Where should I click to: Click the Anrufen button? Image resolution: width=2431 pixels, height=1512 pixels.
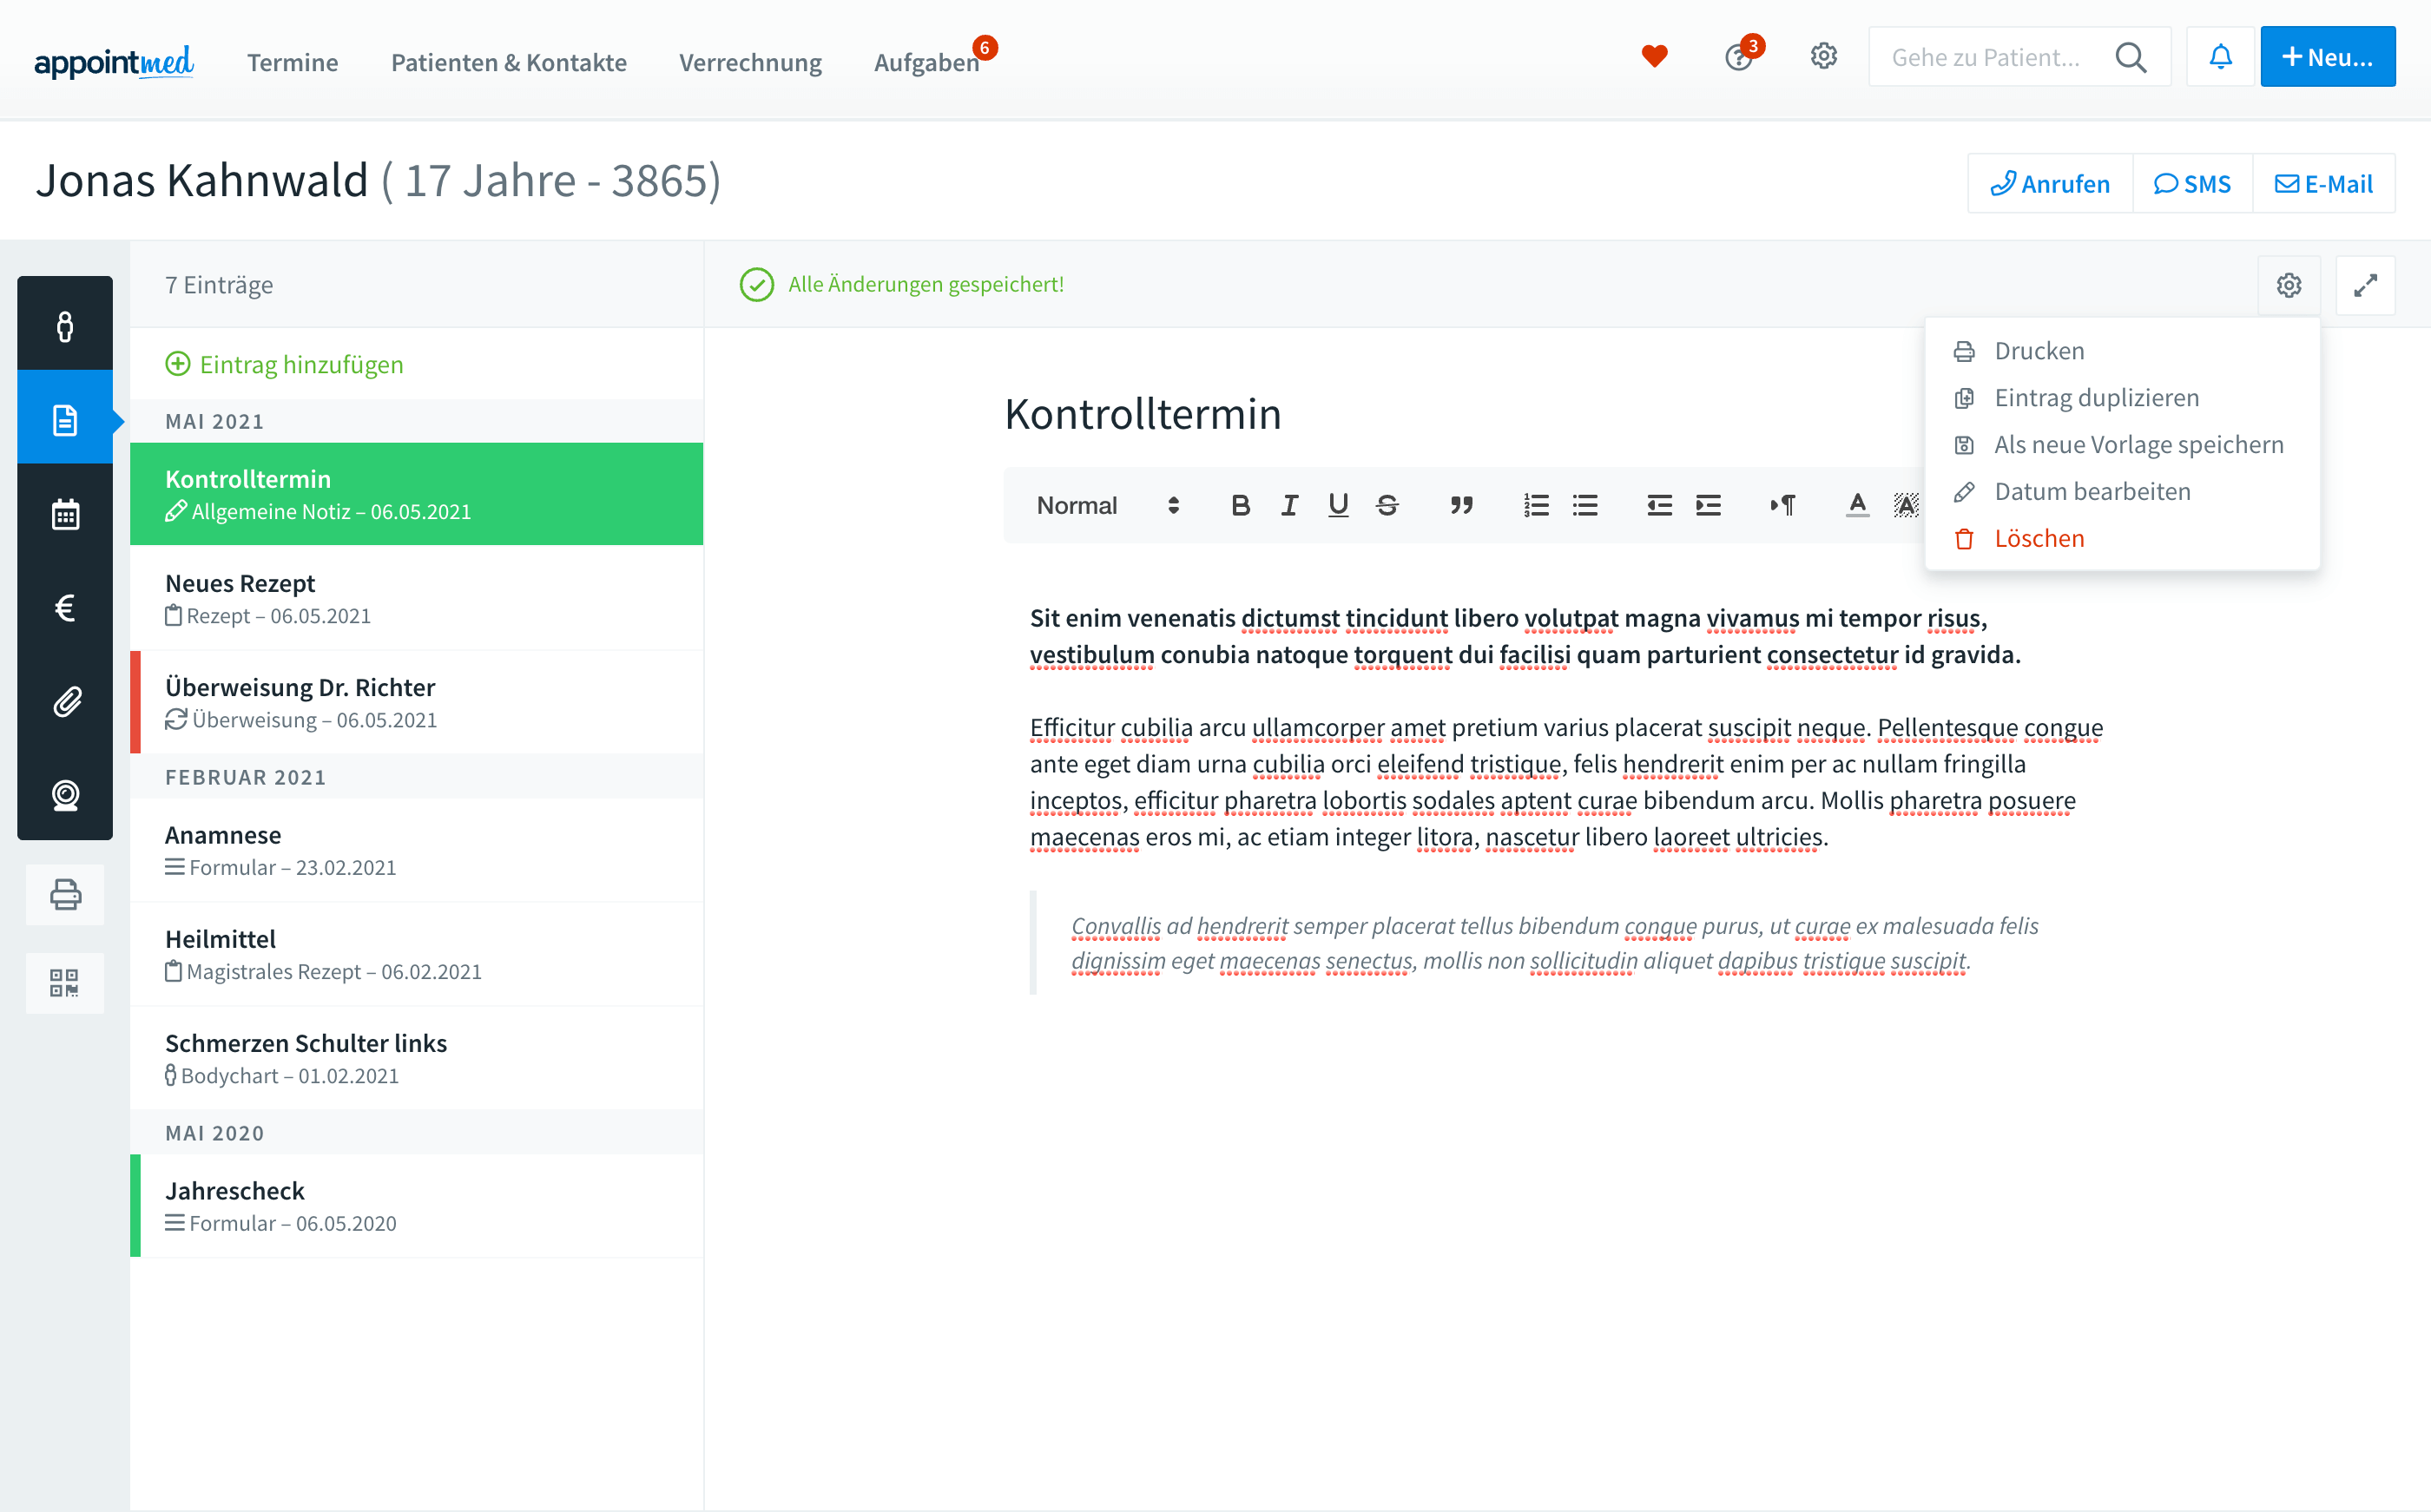click(2050, 184)
